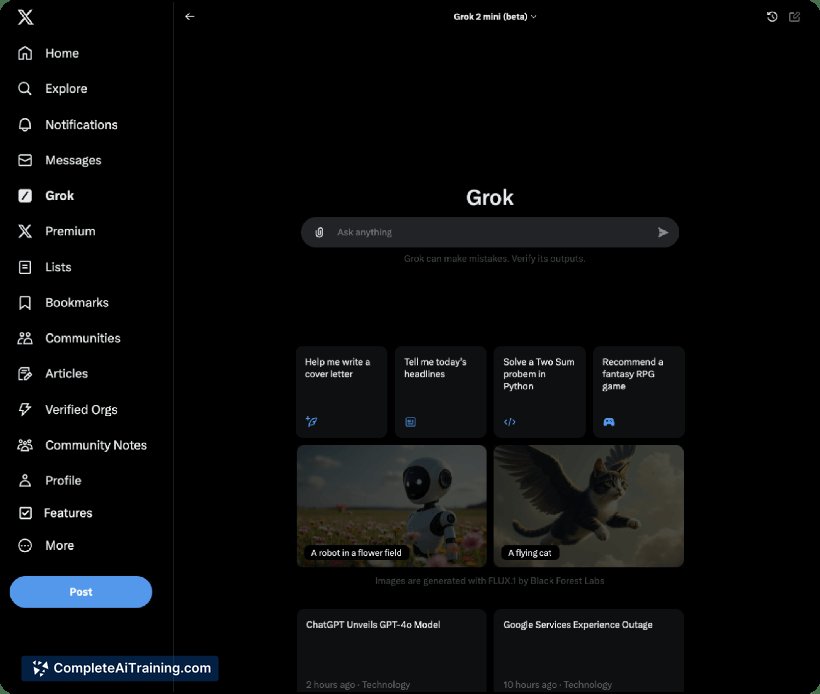Click the quill icon on cover letter card
Screen dimensions: 820x694
point(311,422)
